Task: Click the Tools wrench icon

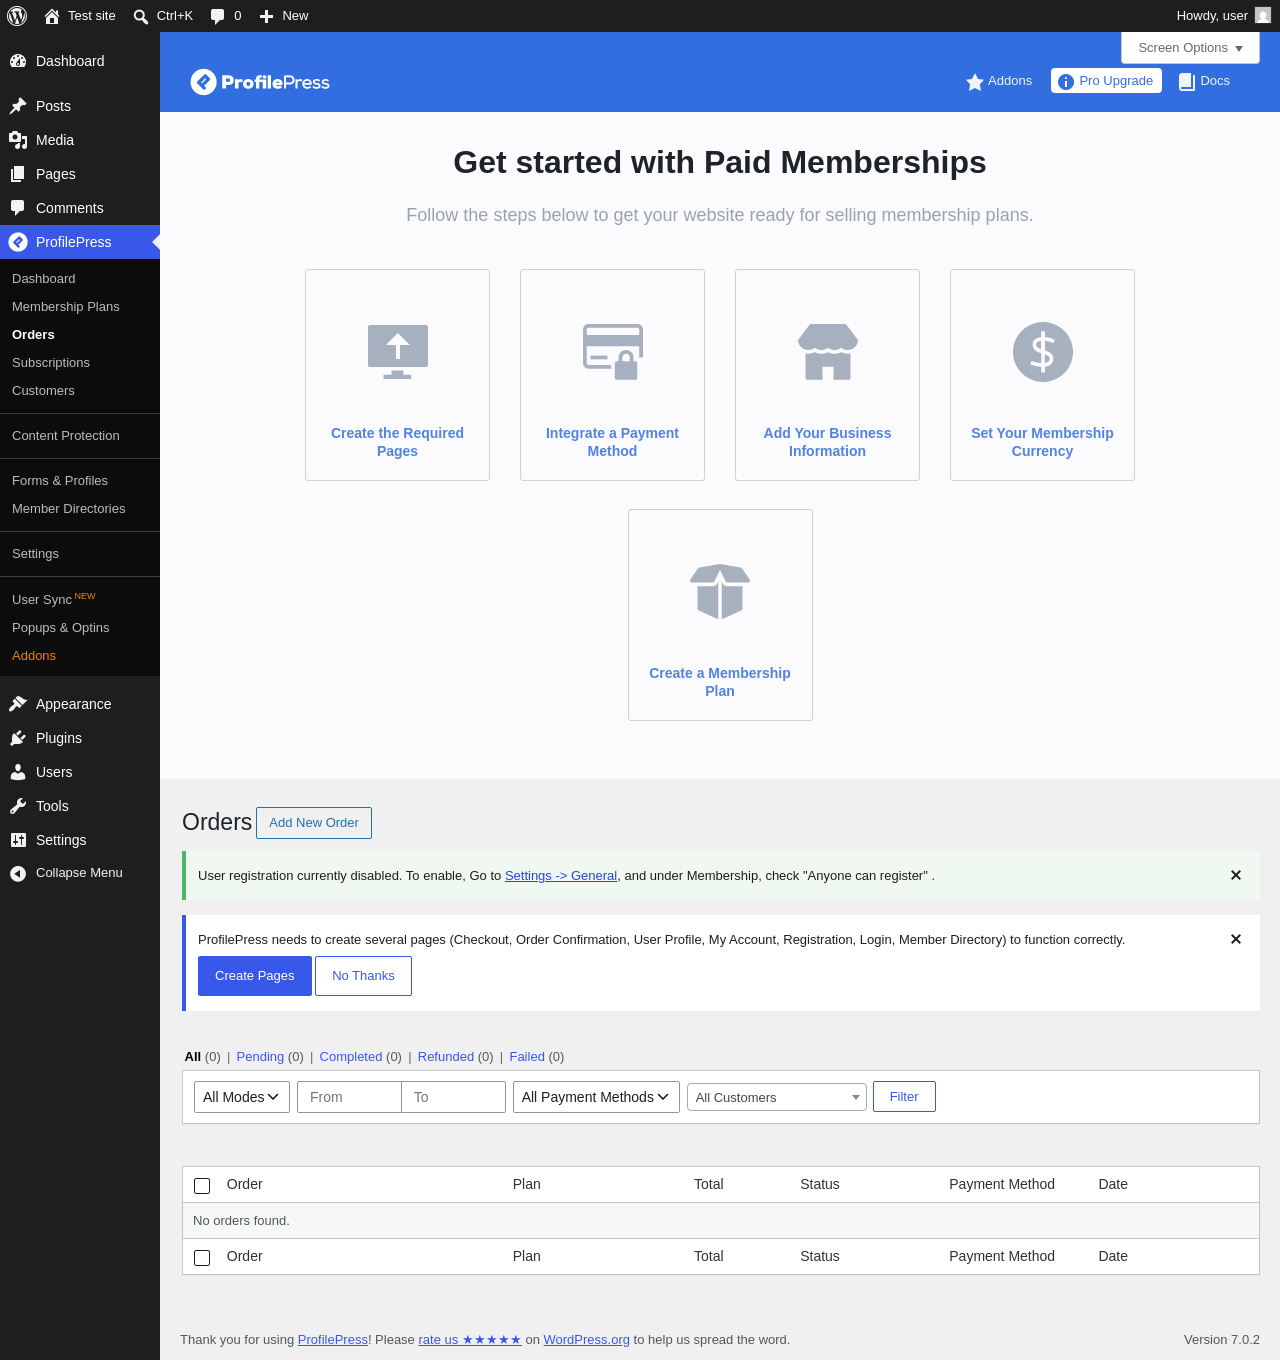Action: click(18, 806)
